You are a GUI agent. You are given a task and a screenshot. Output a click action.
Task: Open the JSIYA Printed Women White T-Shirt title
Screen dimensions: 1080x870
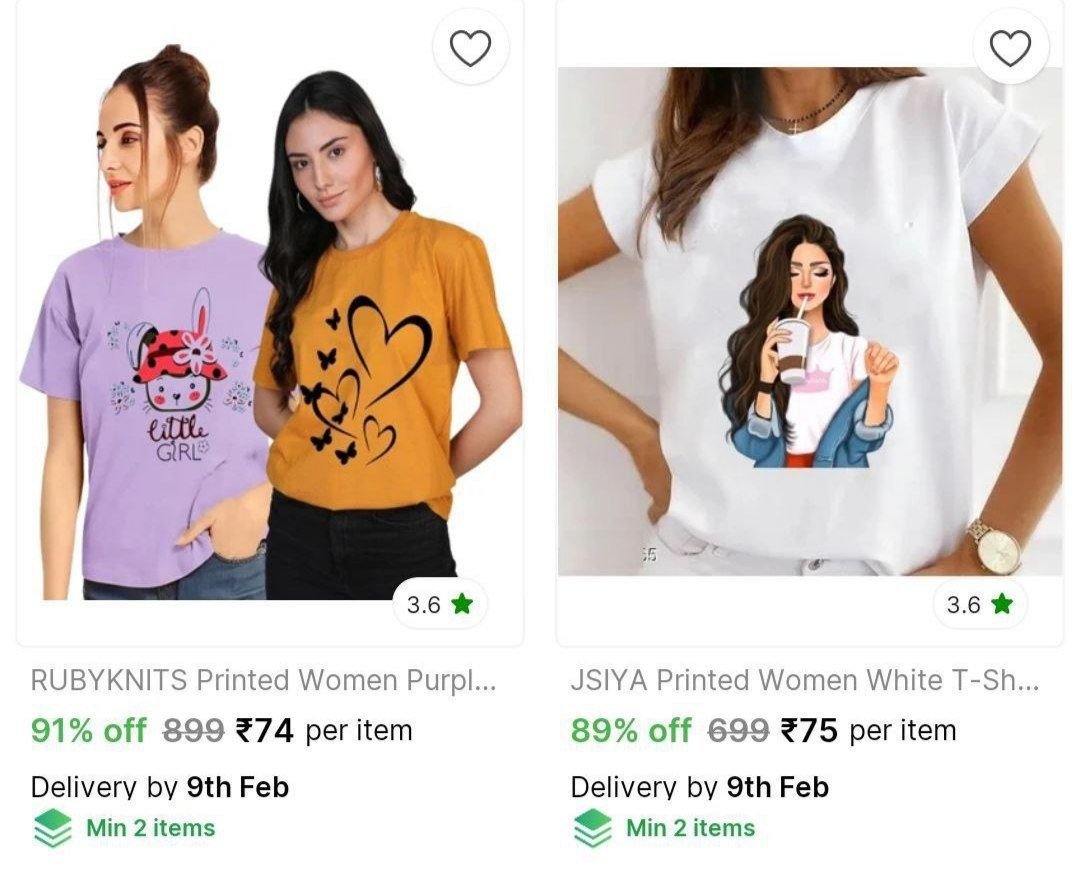point(804,681)
